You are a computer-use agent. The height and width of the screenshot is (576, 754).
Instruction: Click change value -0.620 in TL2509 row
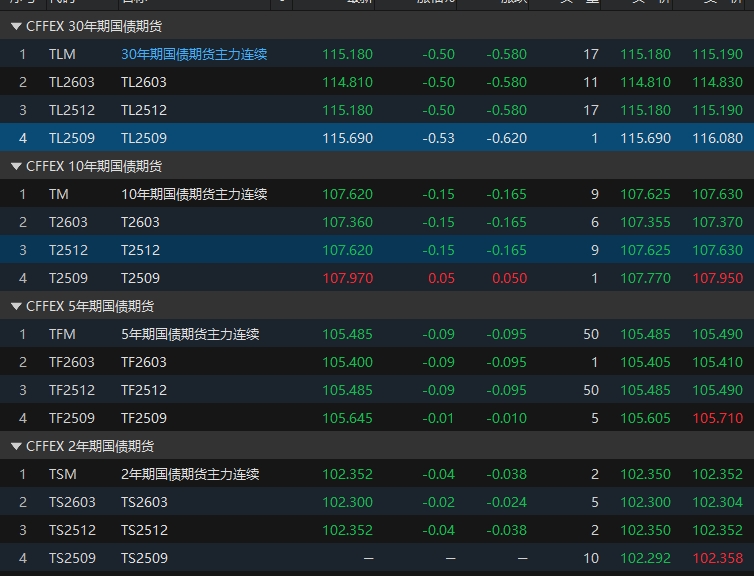click(x=506, y=138)
